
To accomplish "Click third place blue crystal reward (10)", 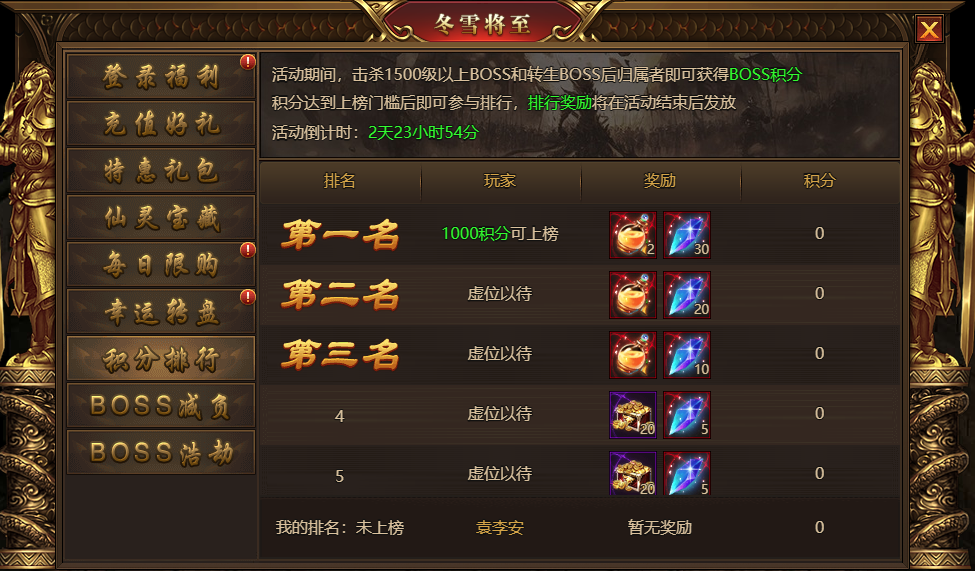I will [686, 355].
